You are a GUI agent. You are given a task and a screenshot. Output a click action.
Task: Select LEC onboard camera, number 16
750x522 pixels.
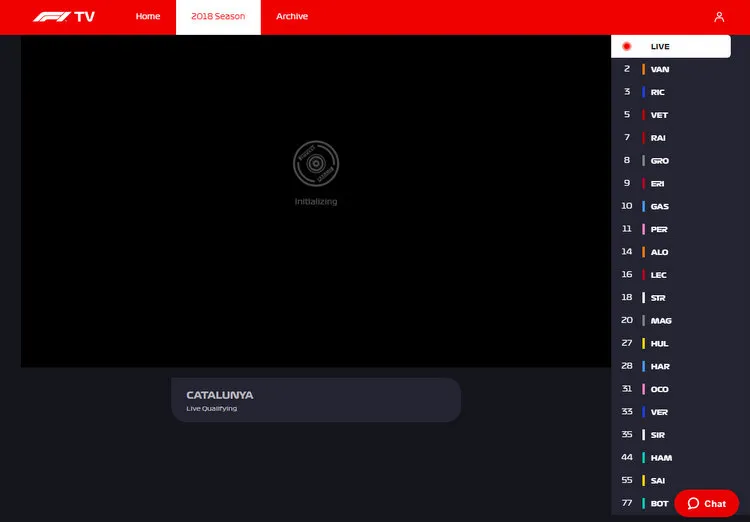click(x=671, y=275)
